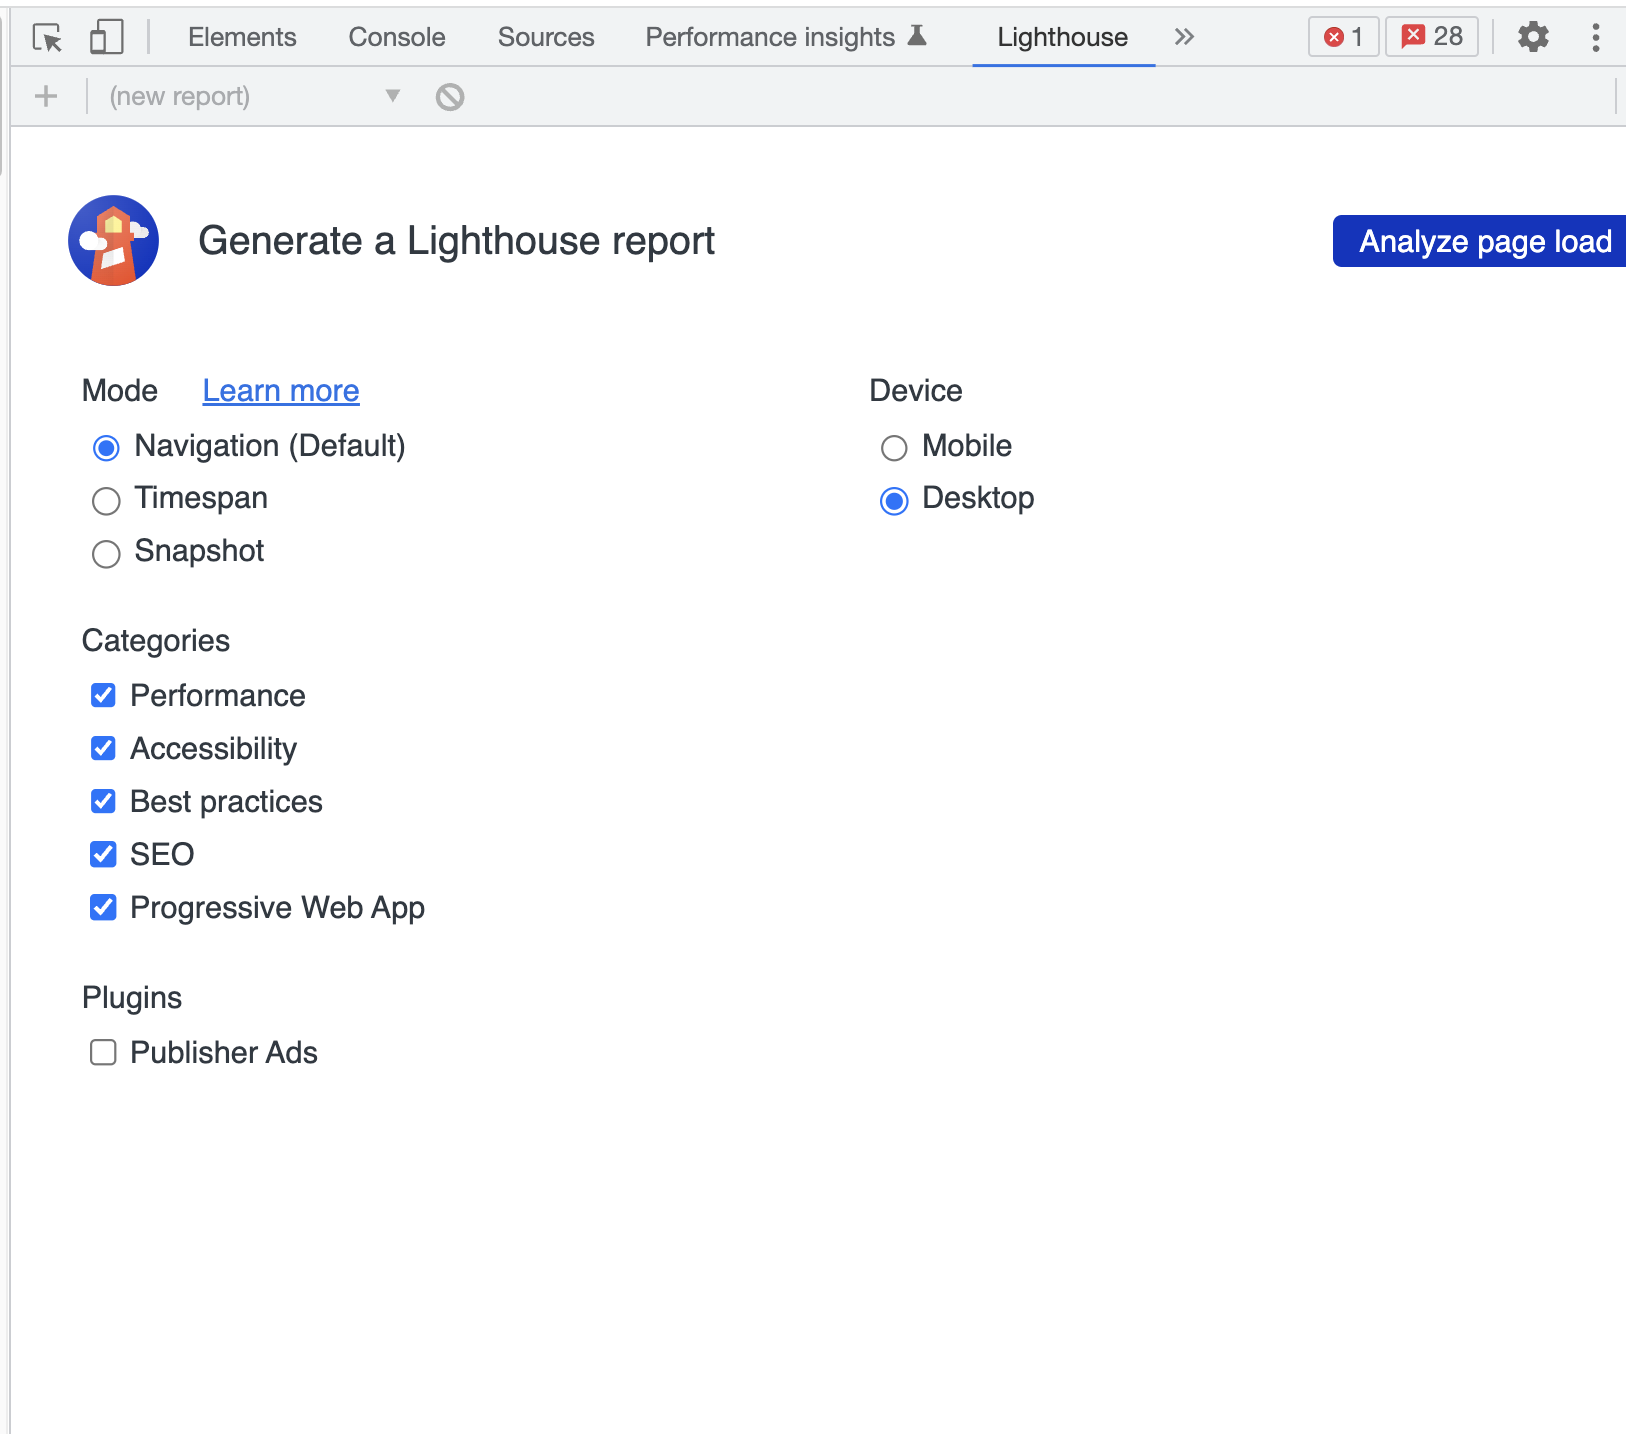Click the Plugins section label

132,997
